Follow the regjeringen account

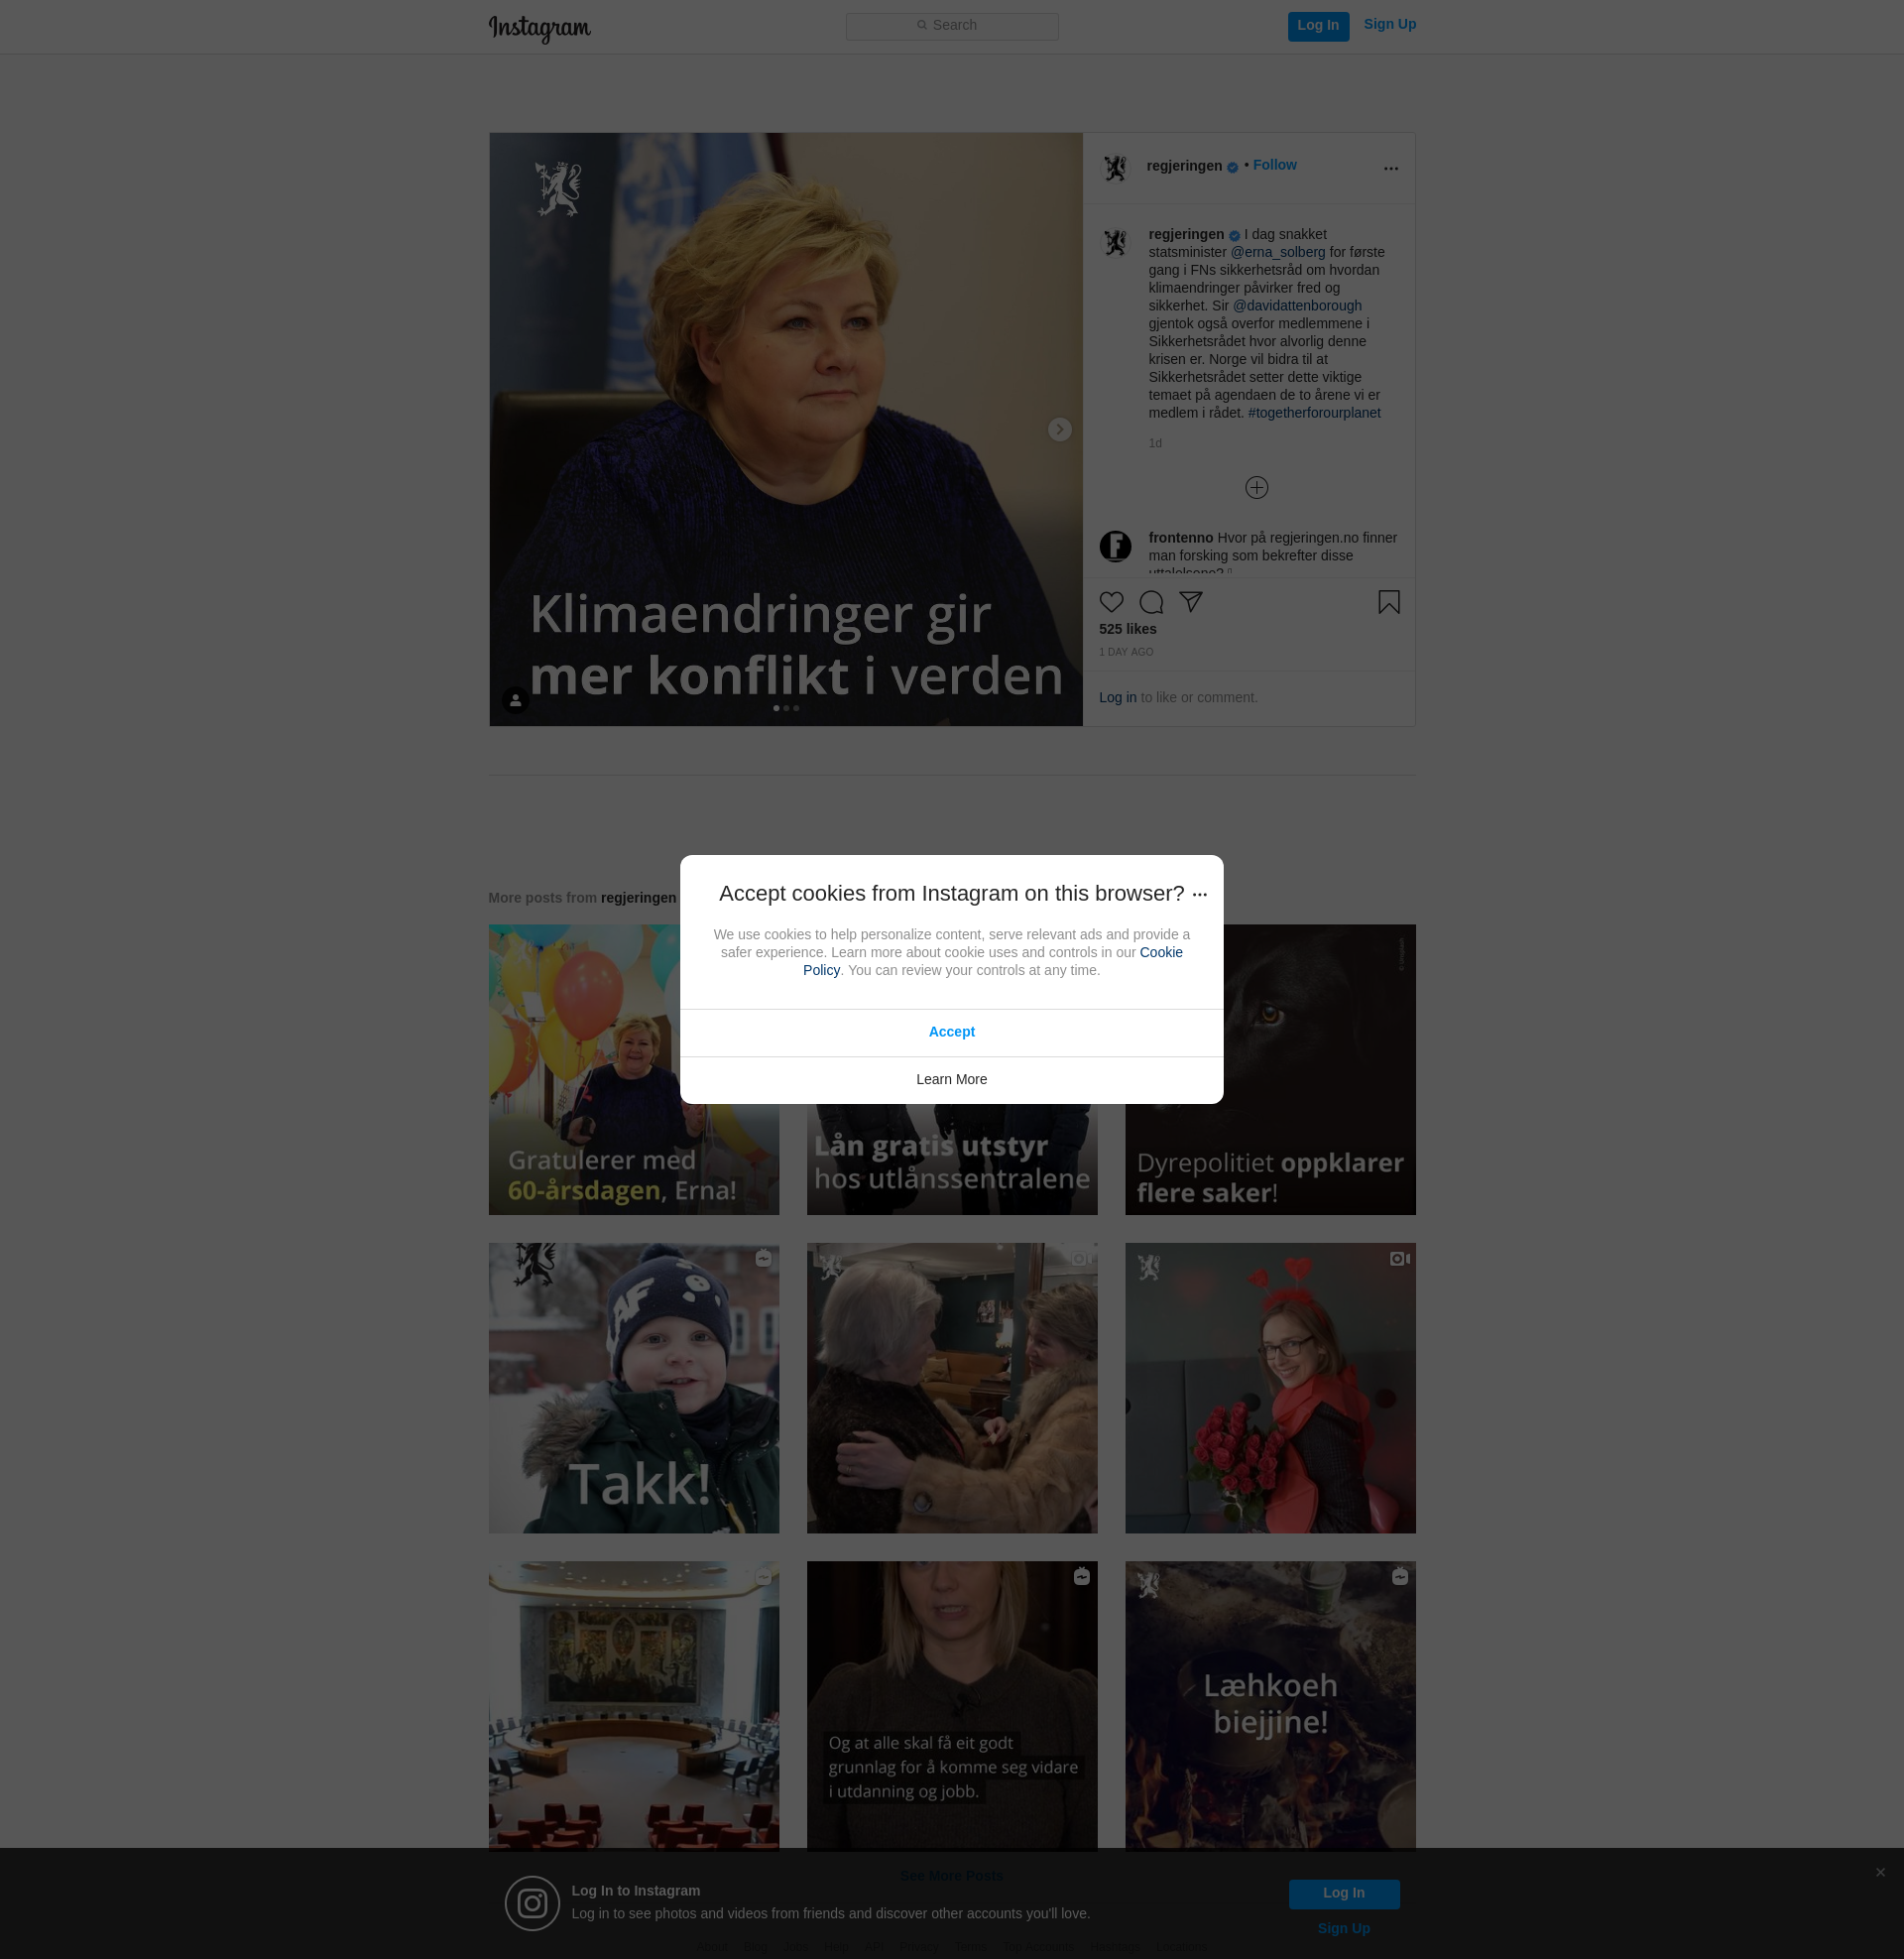(x=1274, y=165)
